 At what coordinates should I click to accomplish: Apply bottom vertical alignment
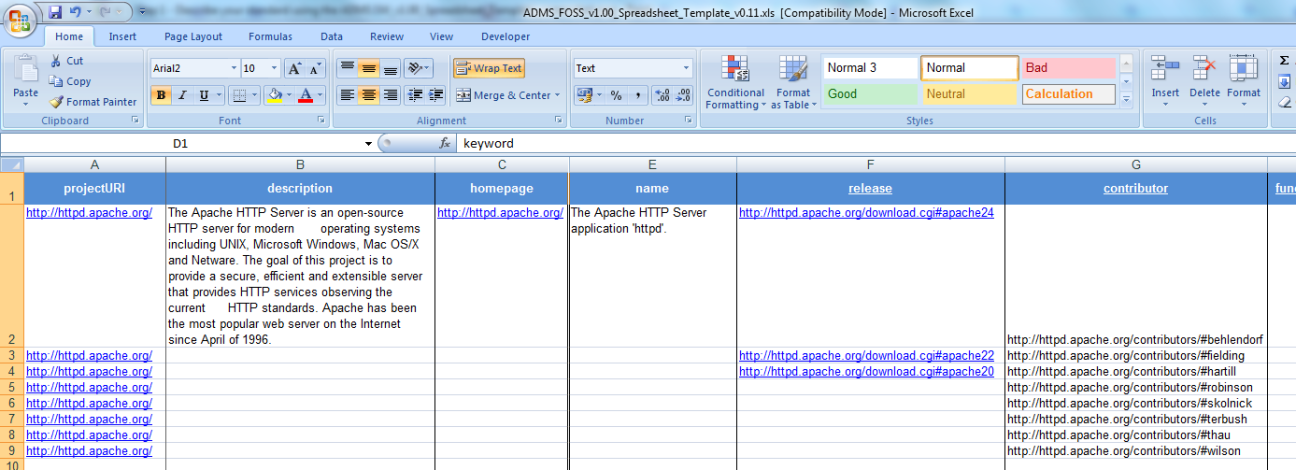pyautogui.click(x=391, y=68)
